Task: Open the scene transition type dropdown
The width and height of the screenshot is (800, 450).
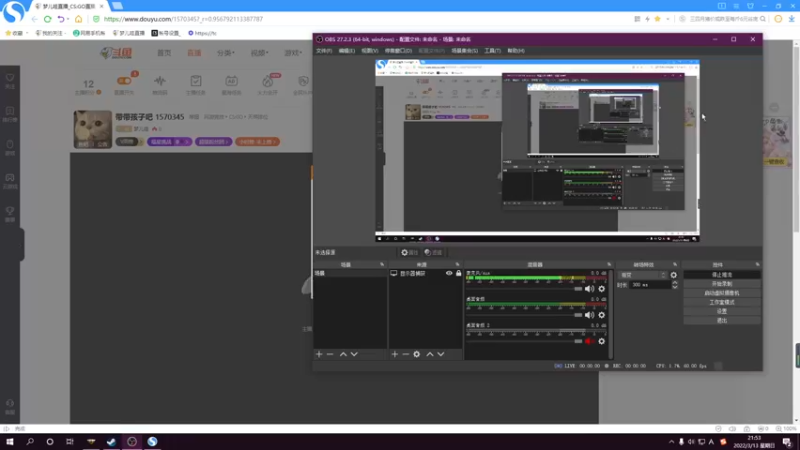Action: point(643,275)
